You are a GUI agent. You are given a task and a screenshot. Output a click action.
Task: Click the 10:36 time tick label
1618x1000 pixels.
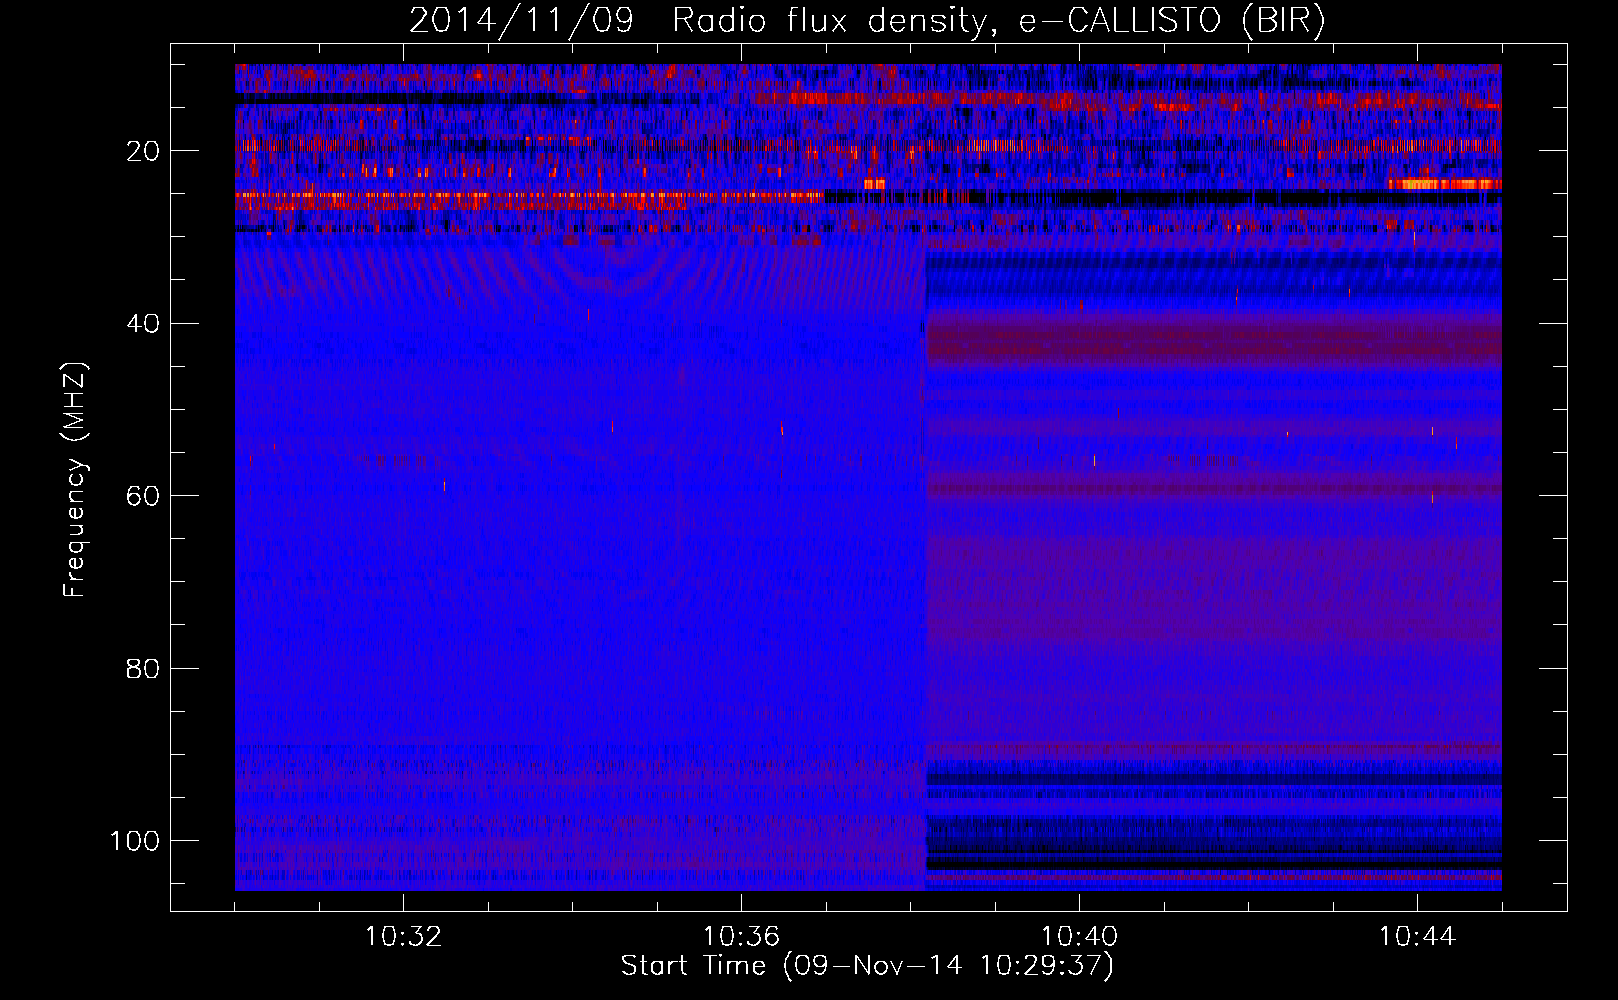[x=741, y=937]
